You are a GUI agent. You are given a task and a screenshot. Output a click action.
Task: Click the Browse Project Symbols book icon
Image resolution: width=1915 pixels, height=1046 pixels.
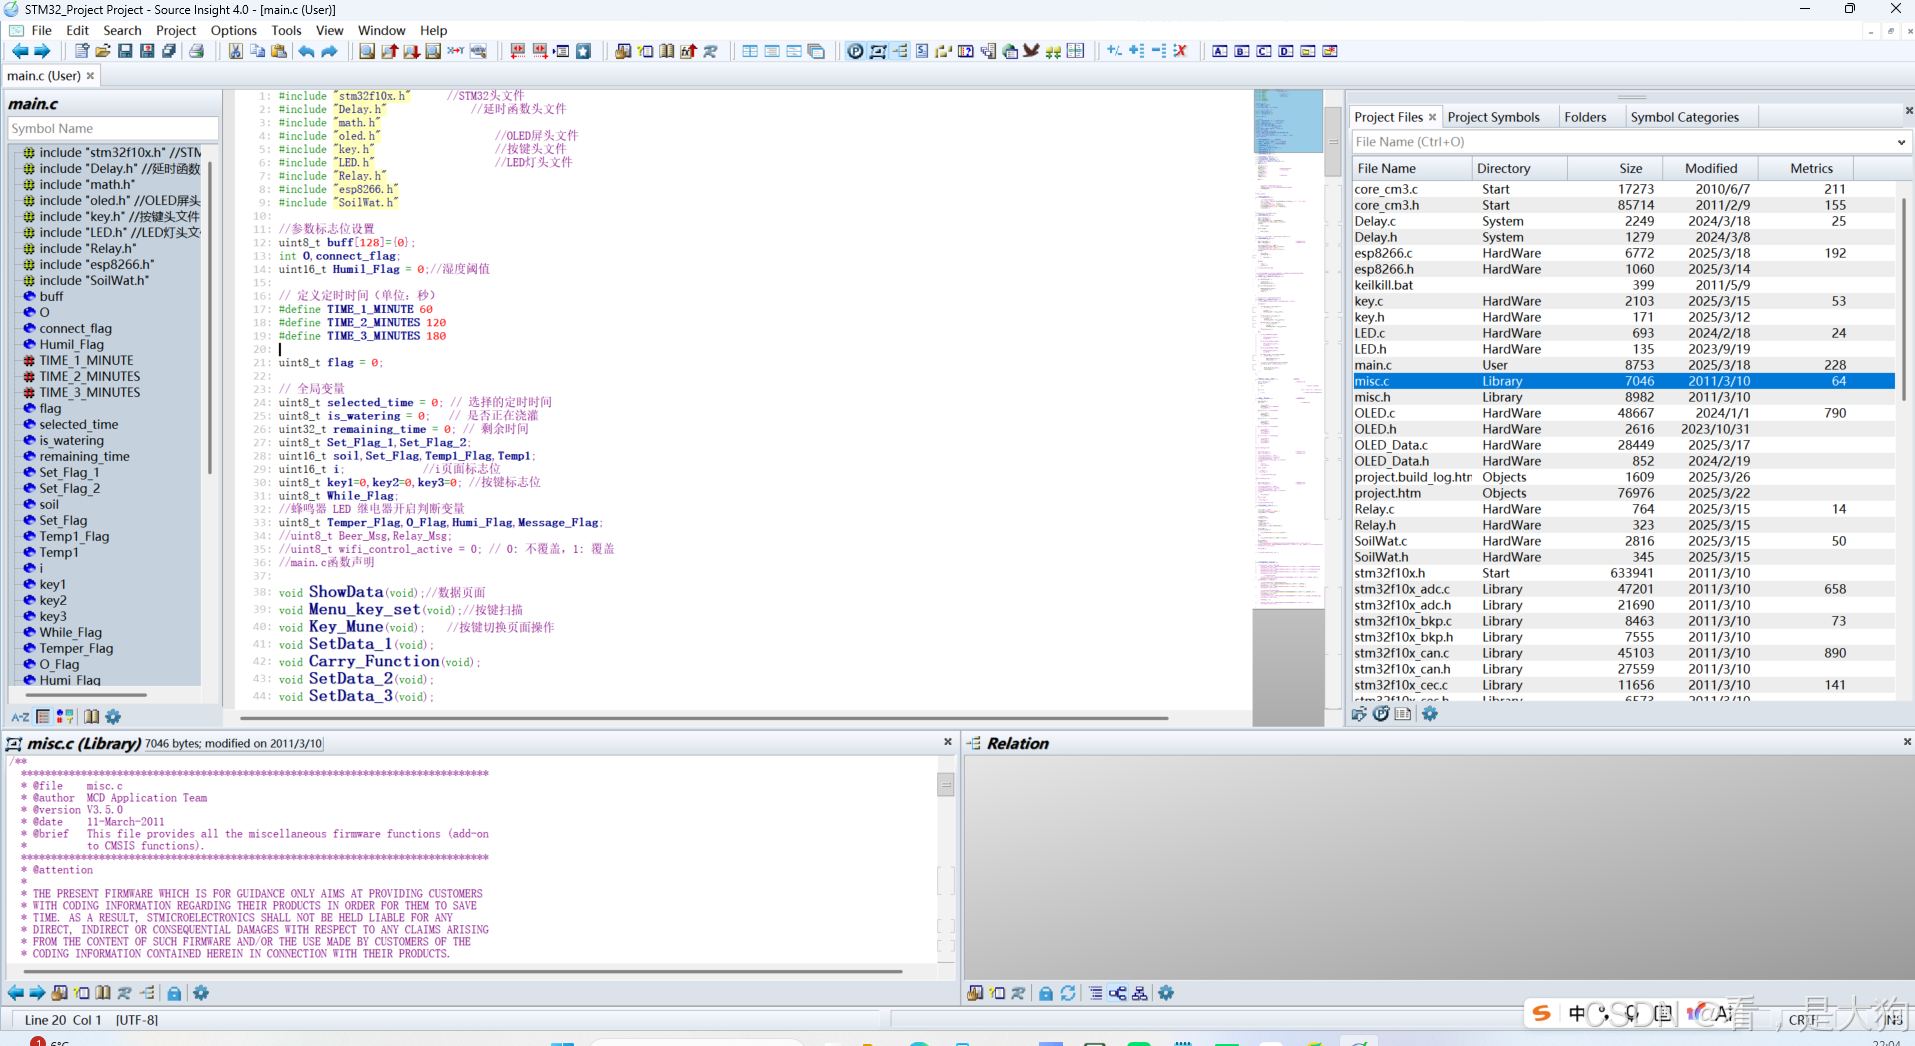click(x=667, y=51)
